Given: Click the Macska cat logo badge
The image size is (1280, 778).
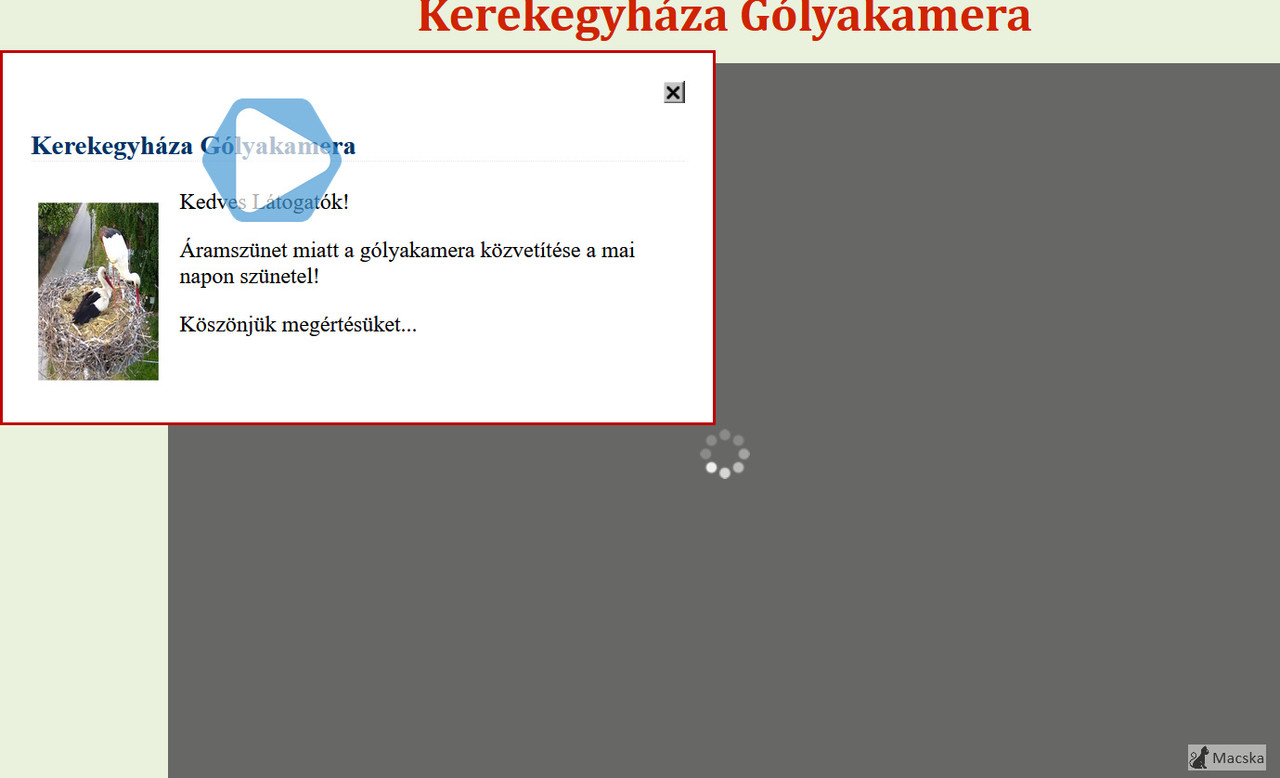Looking at the screenshot, I should 1227,757.
